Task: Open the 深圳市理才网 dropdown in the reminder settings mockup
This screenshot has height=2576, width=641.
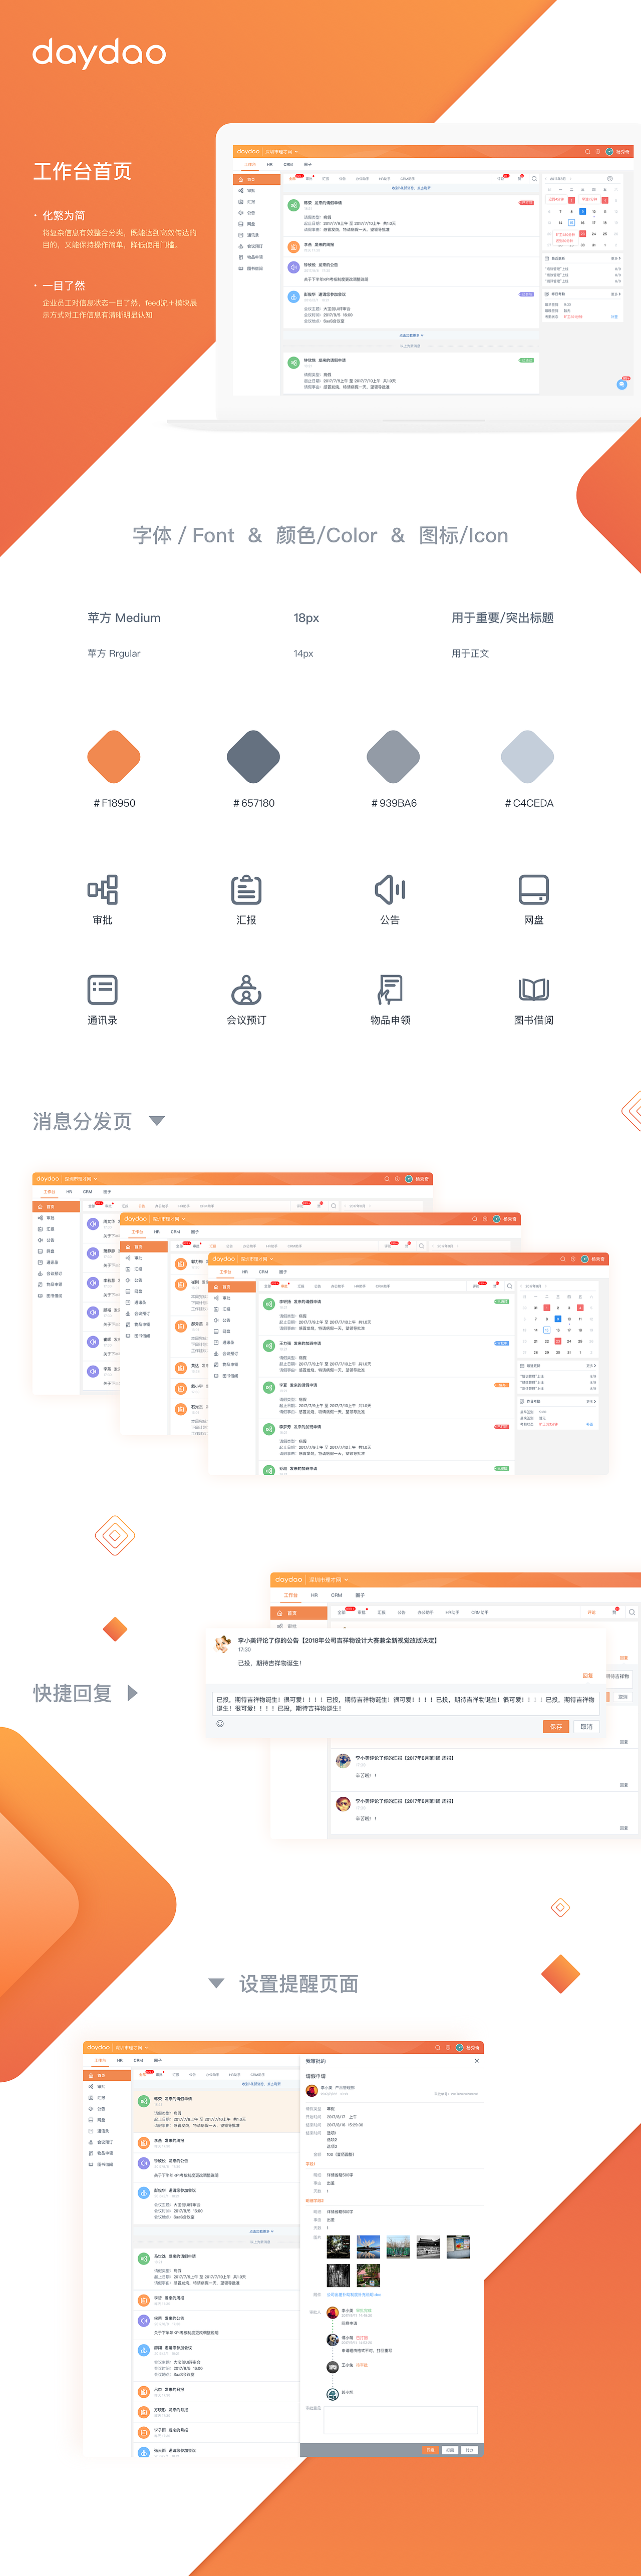Action: click(131, 2048)
